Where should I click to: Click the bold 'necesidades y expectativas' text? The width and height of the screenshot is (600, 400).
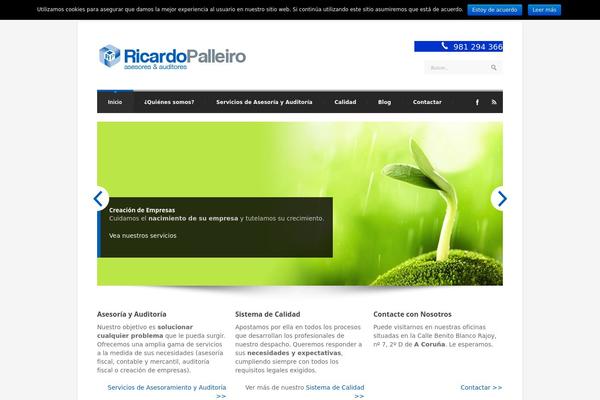click(x=294, y=353)
